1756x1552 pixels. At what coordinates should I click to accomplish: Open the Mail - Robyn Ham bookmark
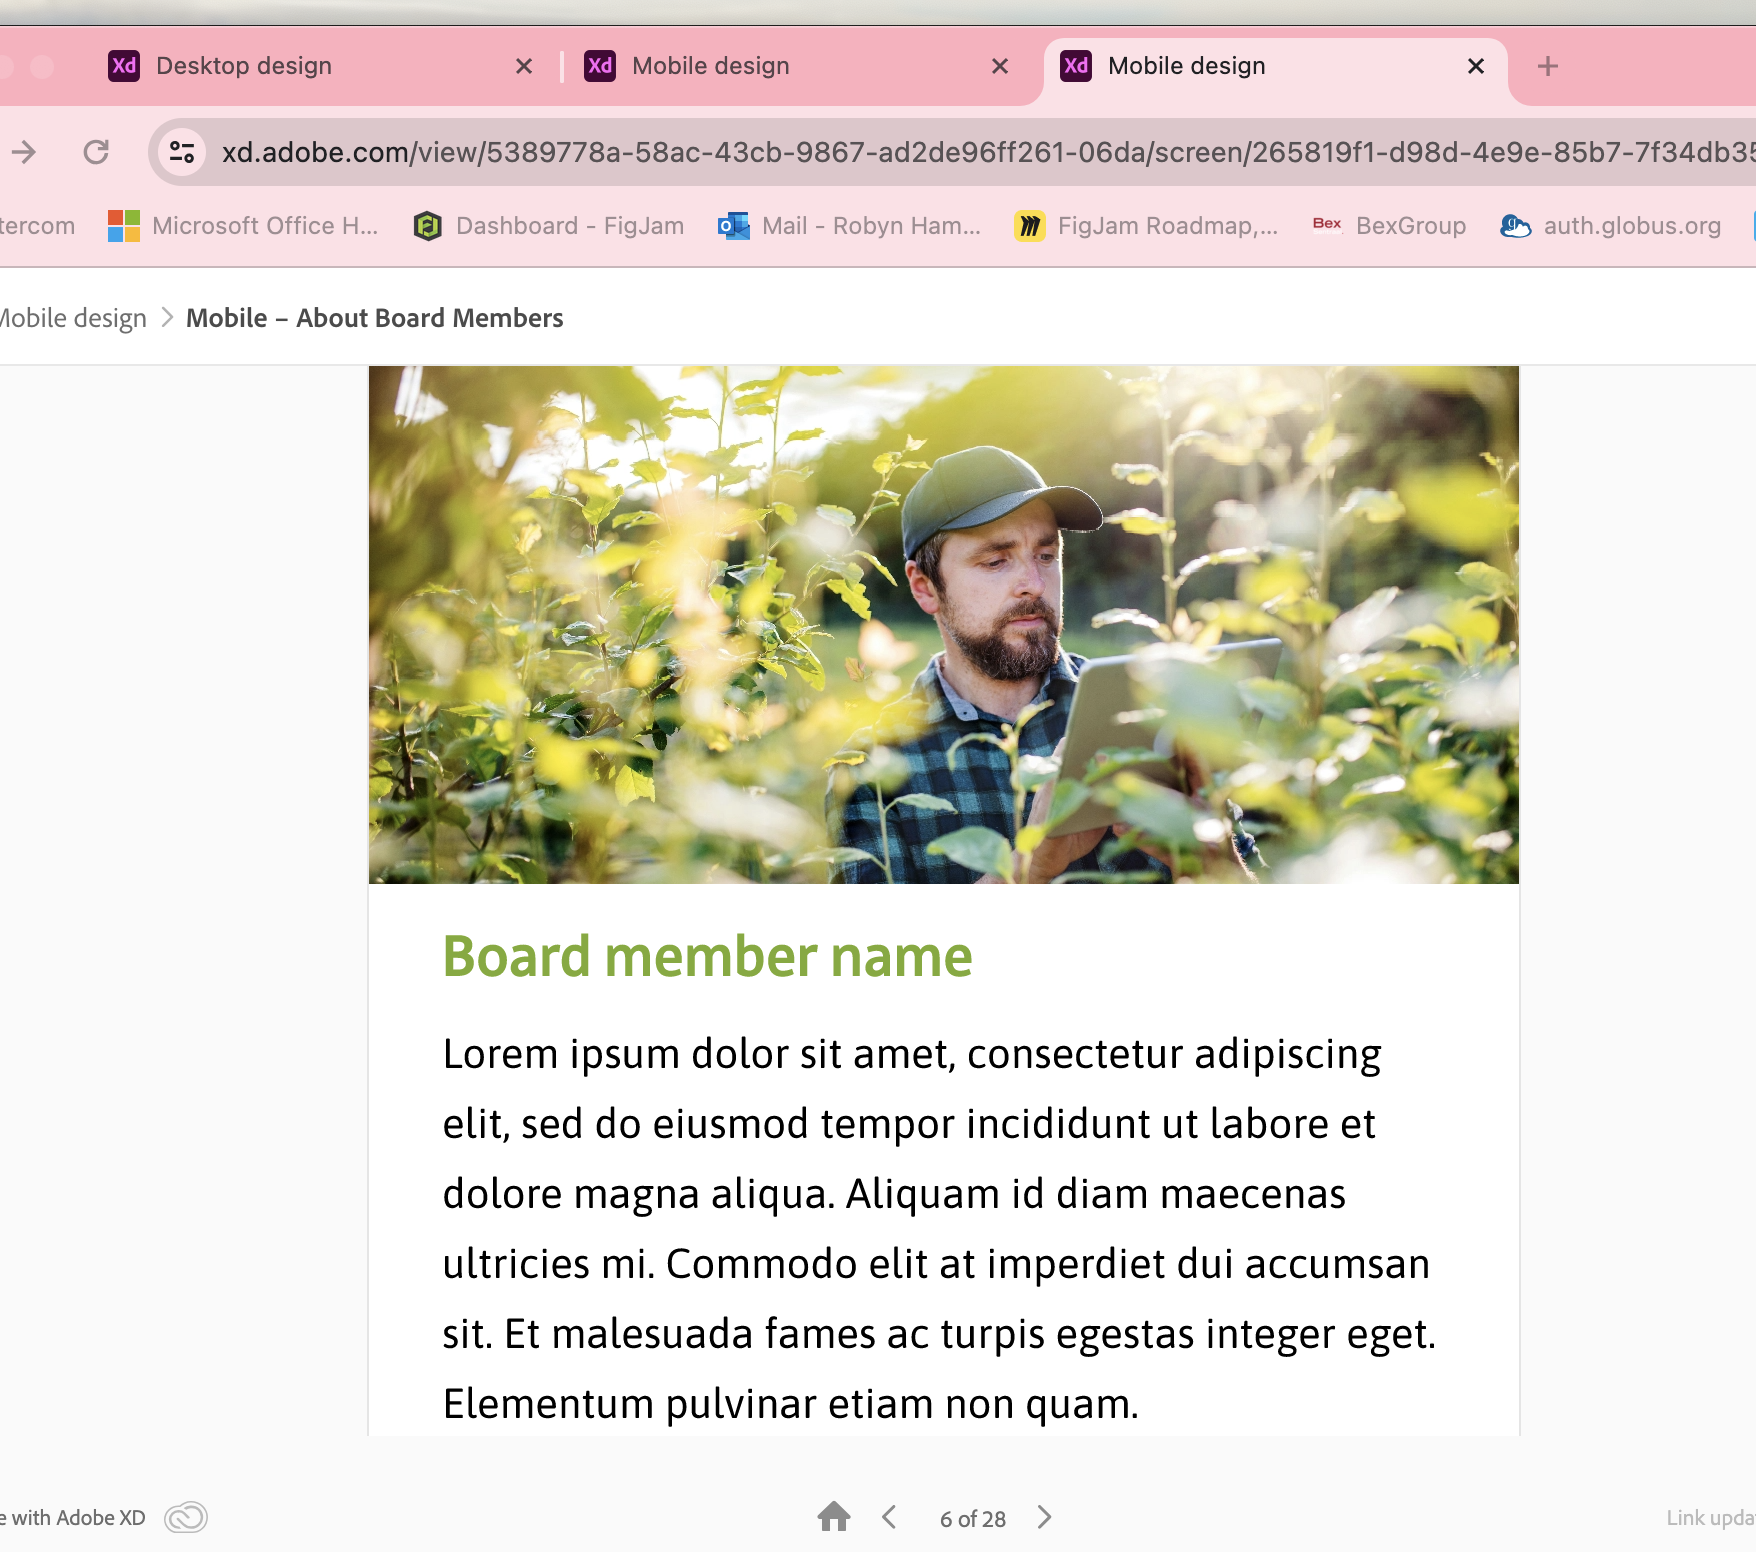(x=850, y=226)
